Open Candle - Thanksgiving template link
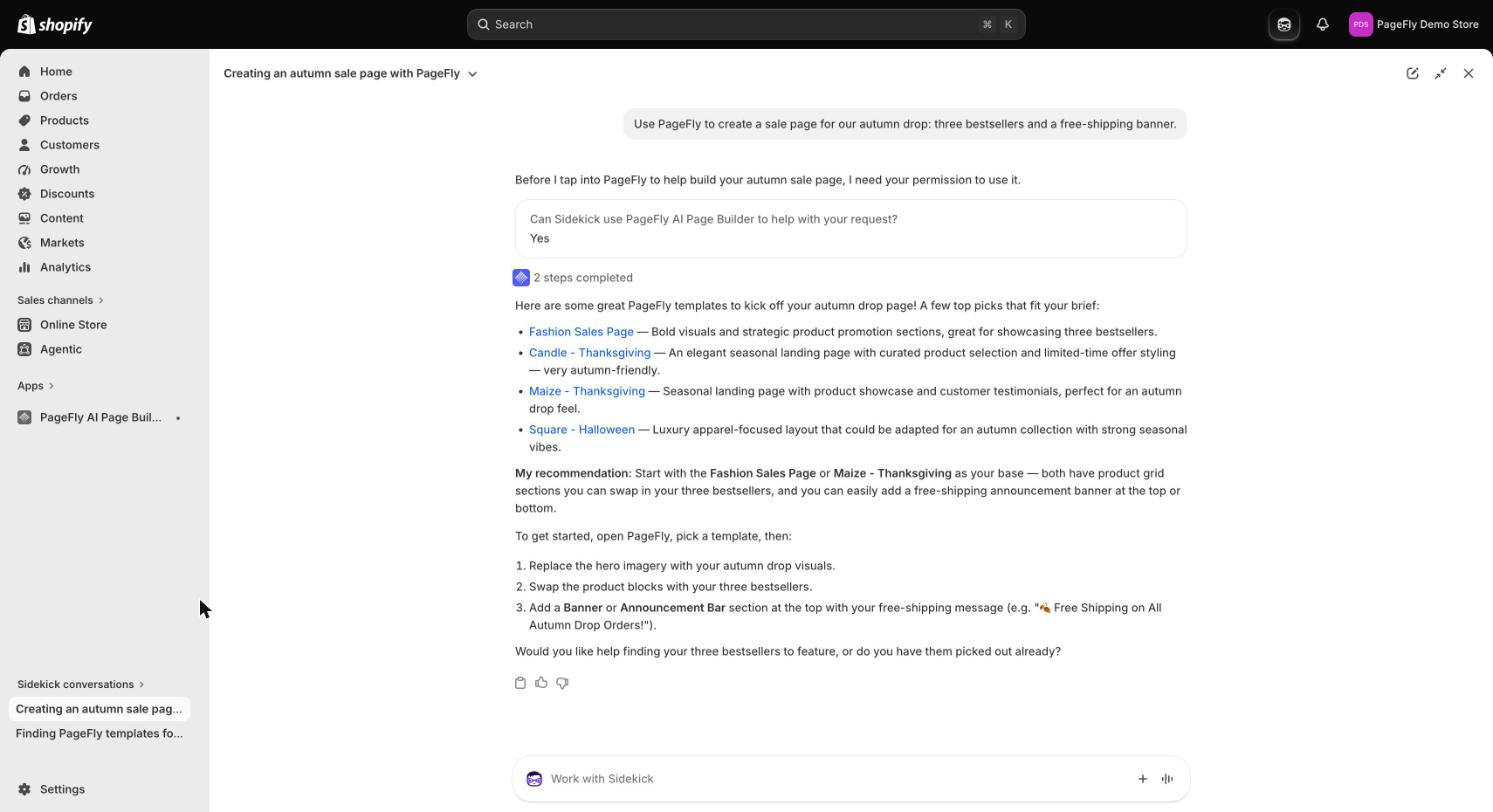This screenshot has width=1493, height=812. (590, 353)
